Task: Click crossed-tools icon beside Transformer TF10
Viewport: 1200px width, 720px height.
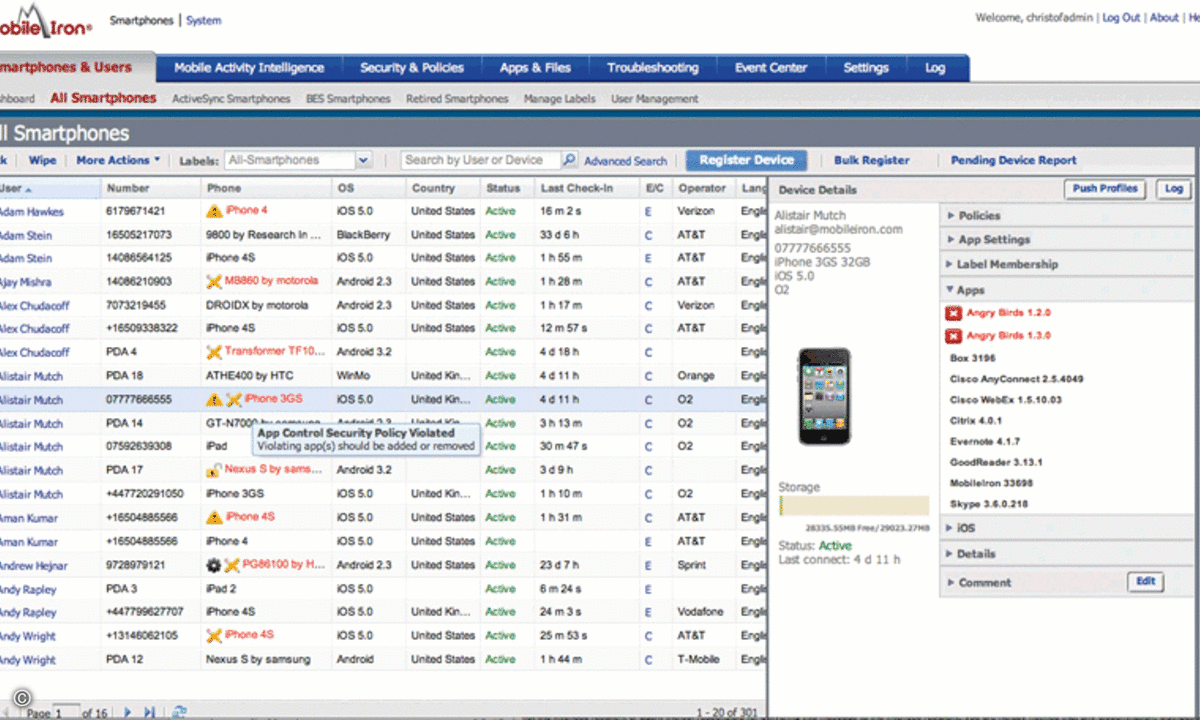Action: [x=214, y=352]
